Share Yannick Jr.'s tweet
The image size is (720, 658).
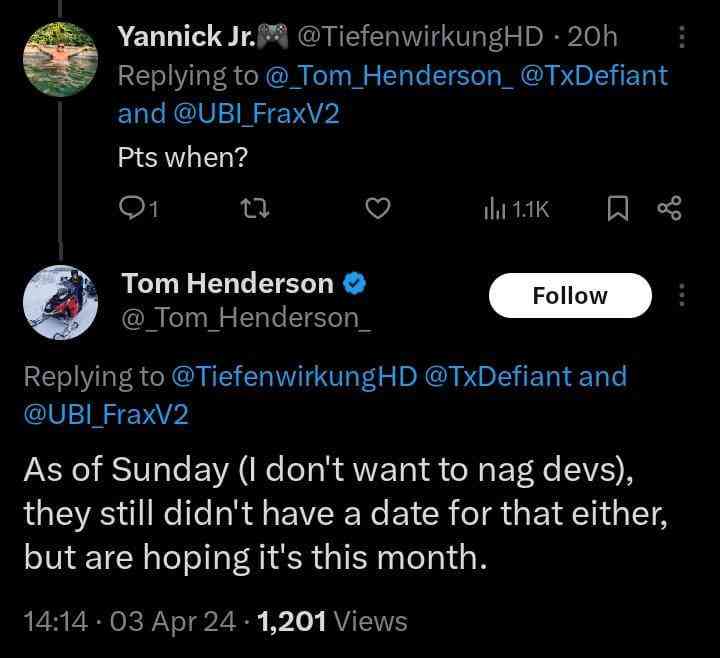[x=668, y=208]
